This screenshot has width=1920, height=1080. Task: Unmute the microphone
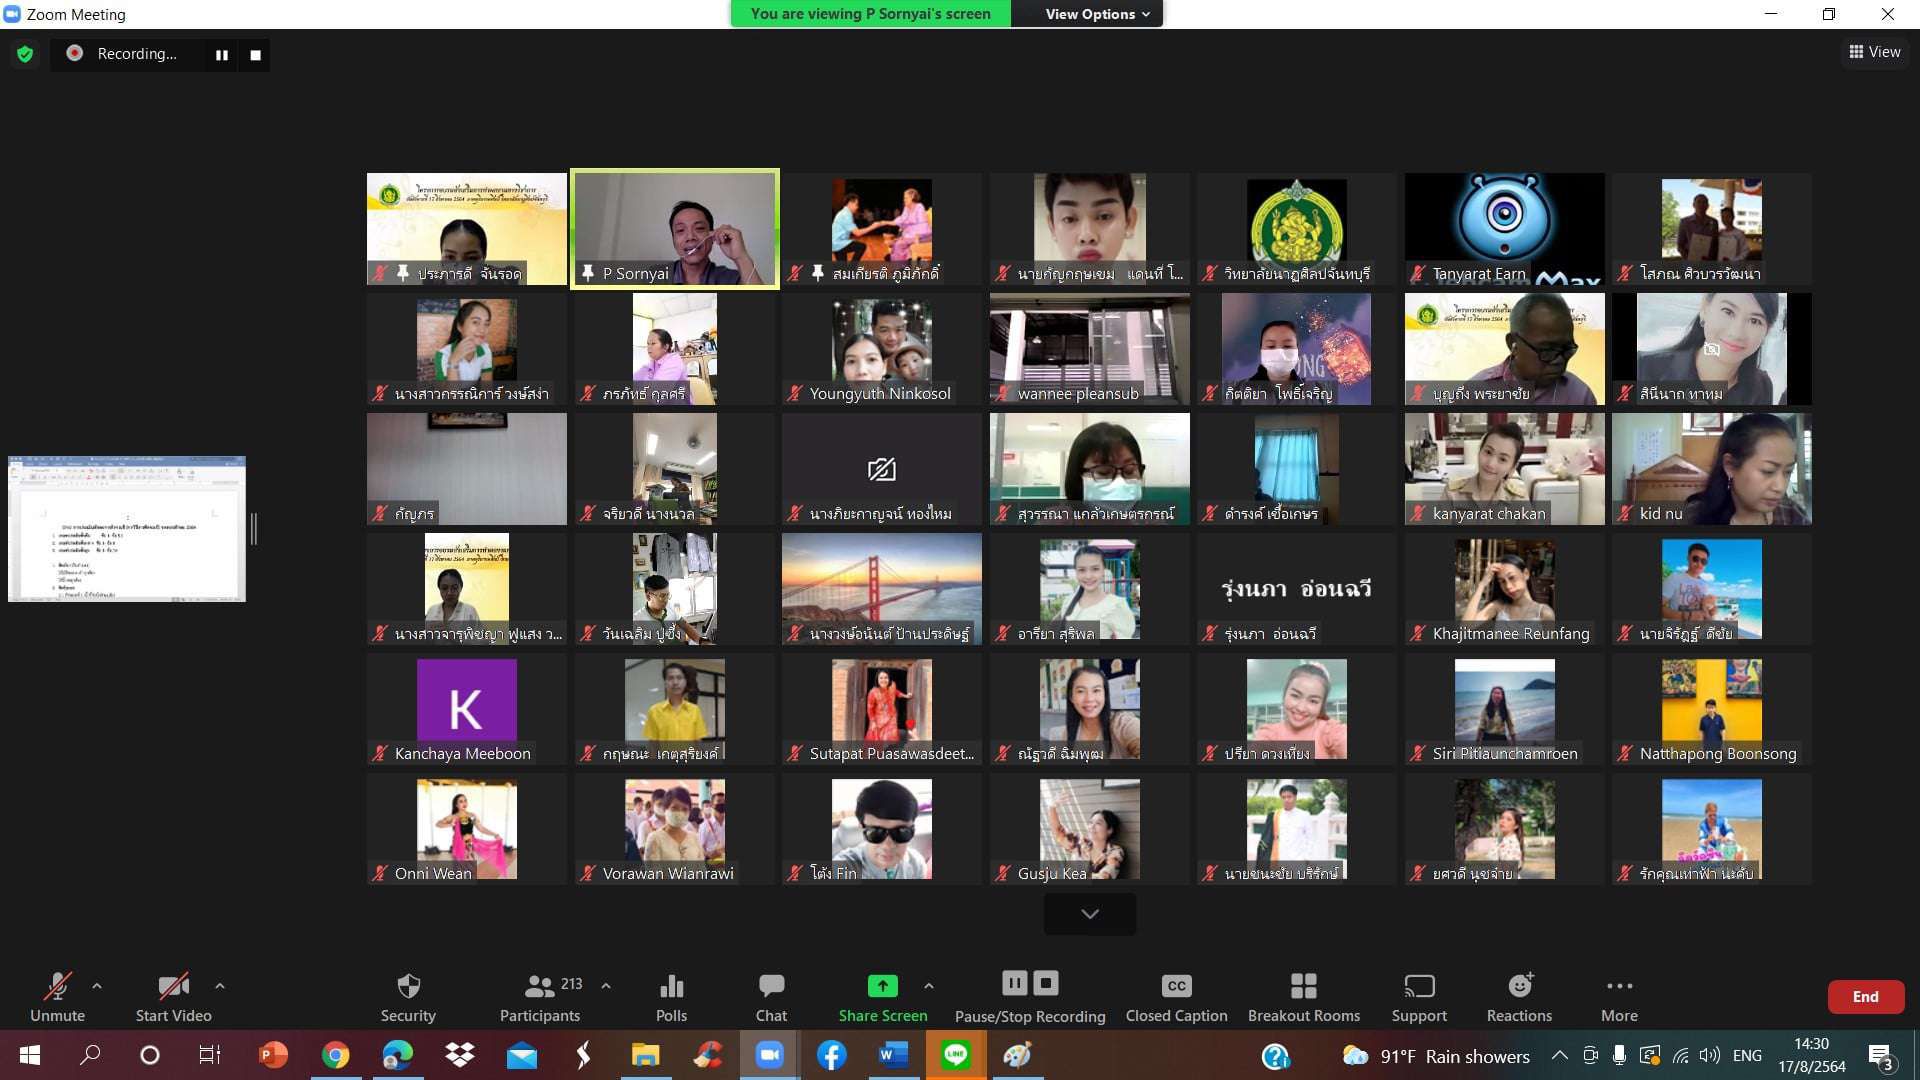pos(57,996)
